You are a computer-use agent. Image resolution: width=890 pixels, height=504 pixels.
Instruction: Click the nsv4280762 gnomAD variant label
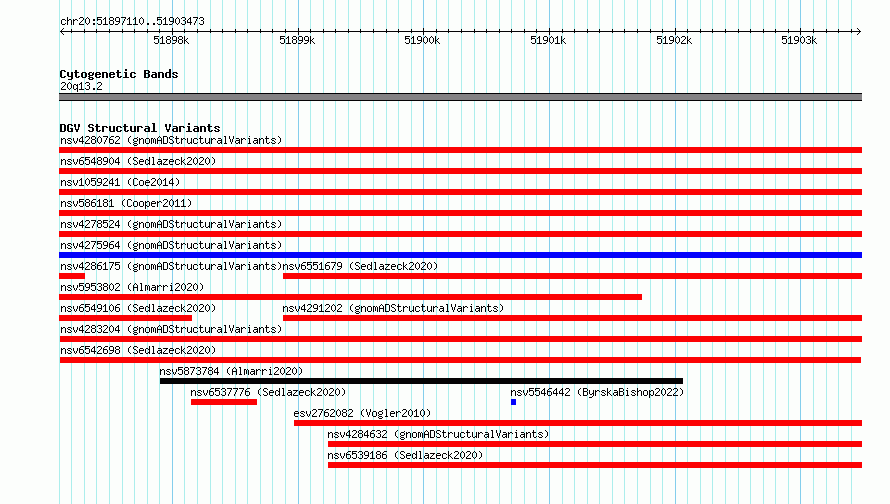171,140
